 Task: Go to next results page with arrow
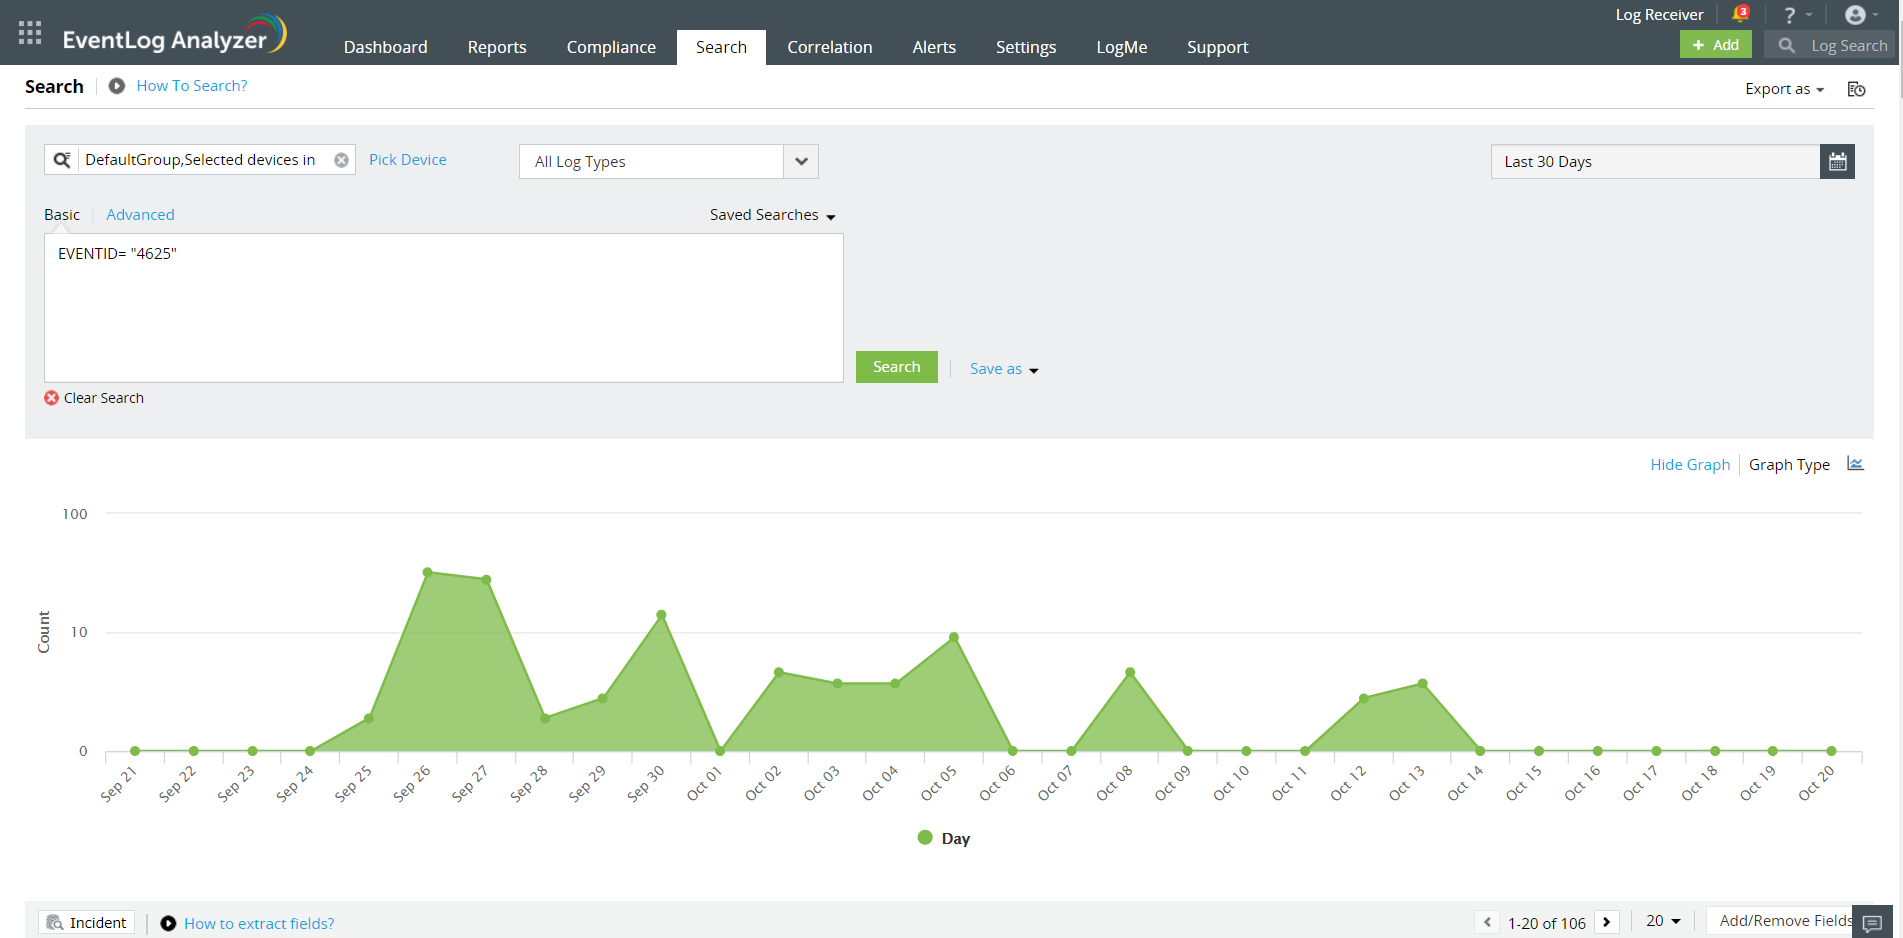tap(1607, 921)
